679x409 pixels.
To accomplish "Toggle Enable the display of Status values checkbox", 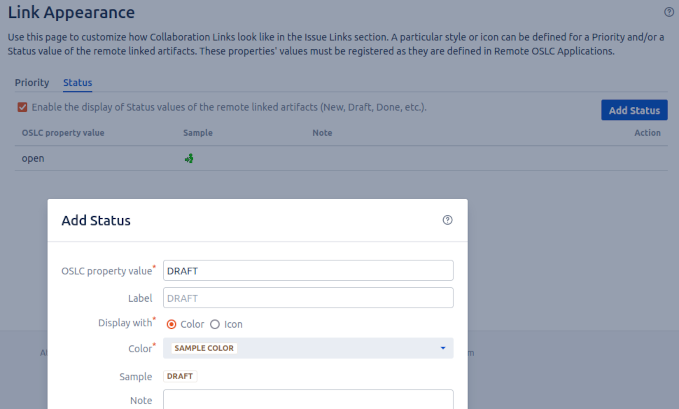I will point(23,107).
